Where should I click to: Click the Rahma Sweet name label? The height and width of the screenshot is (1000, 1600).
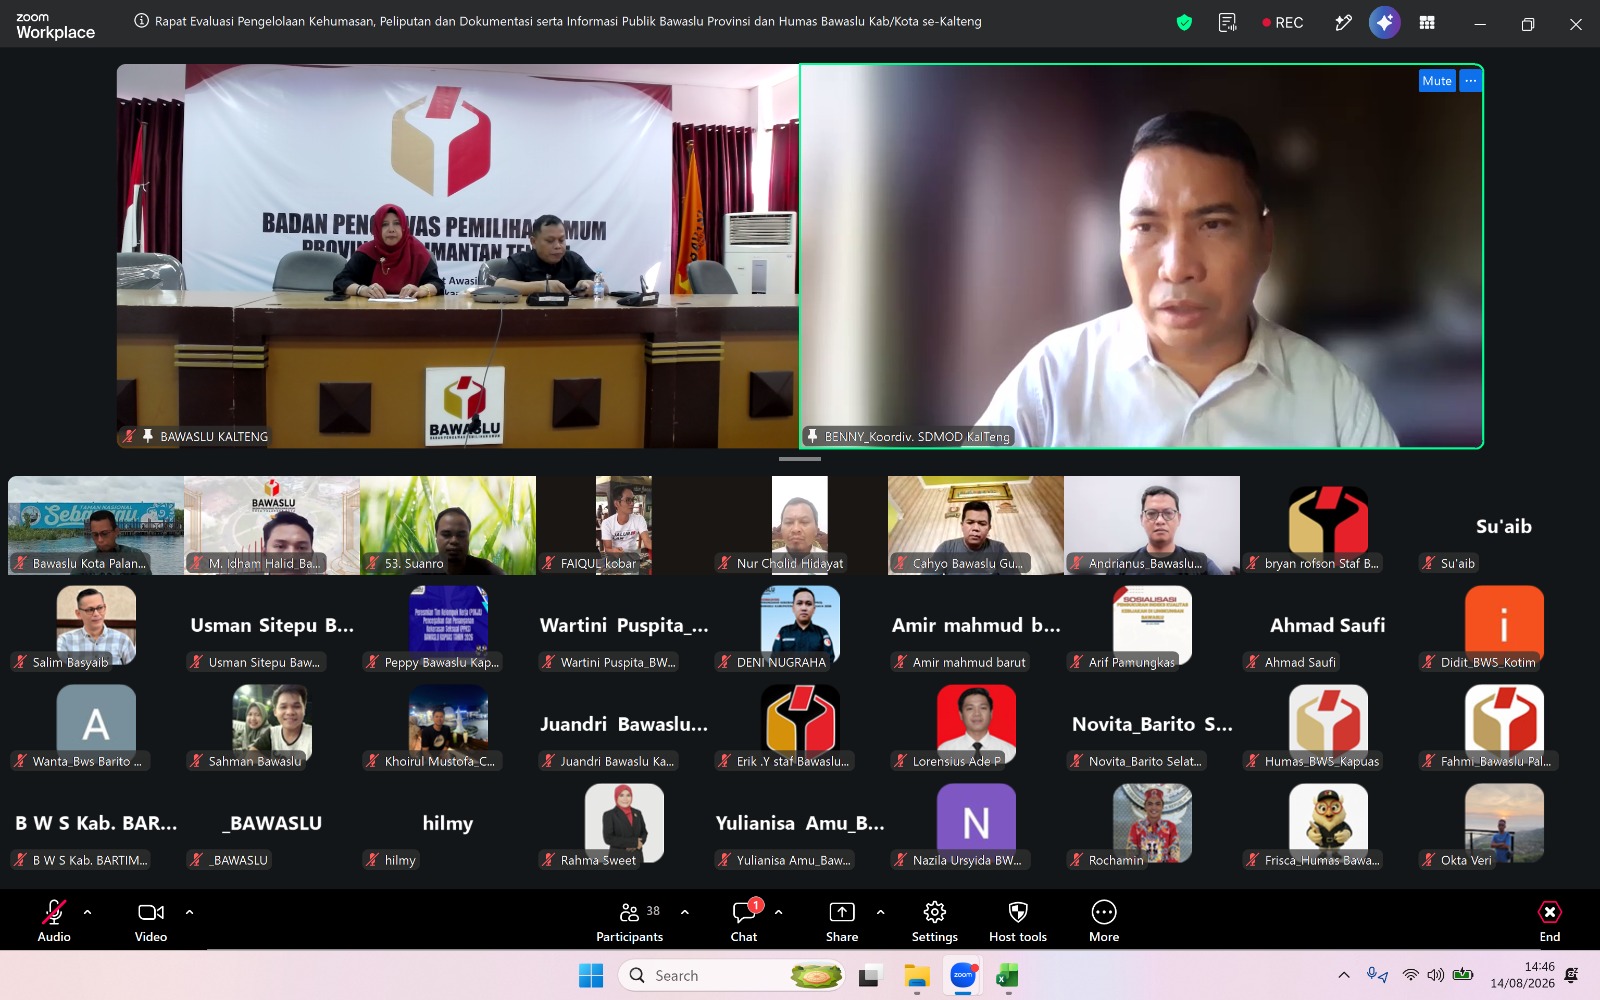pos(598,860)
